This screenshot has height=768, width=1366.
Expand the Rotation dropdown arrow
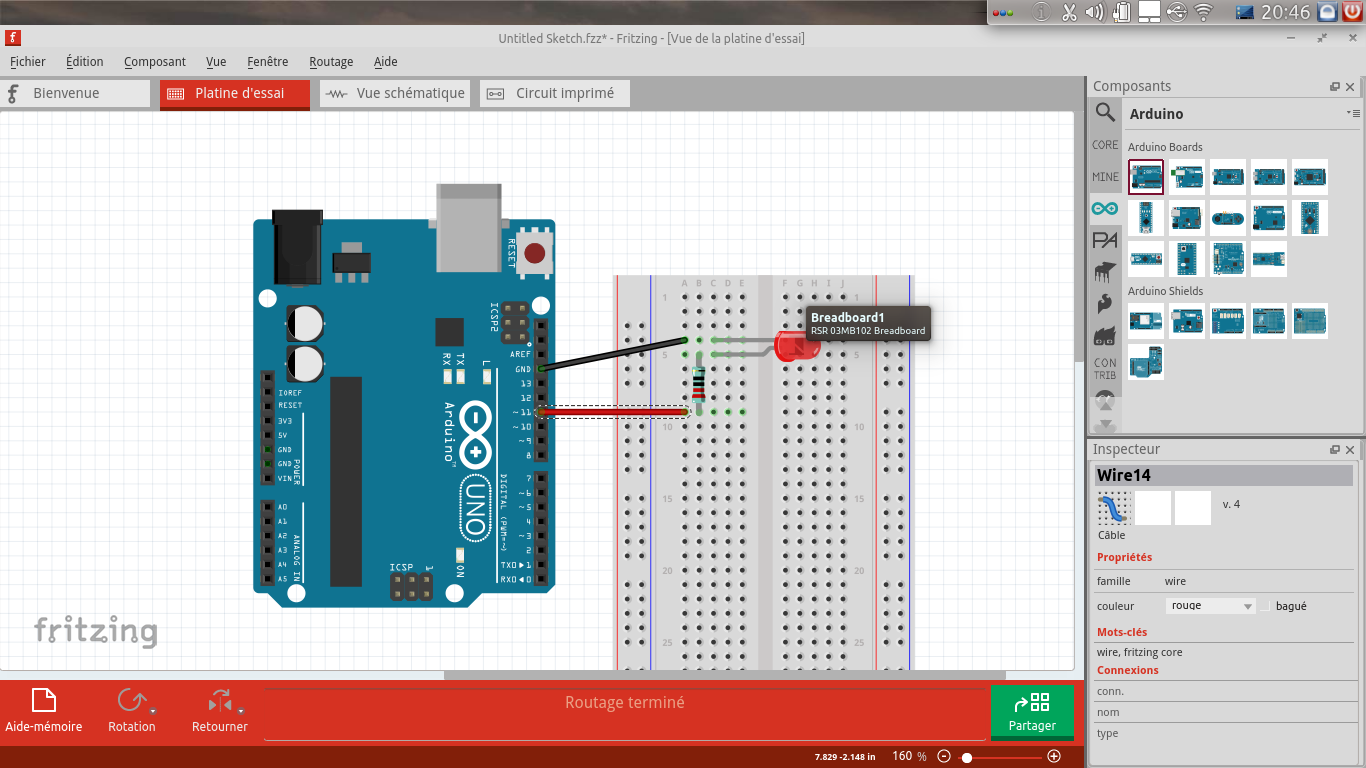[x=153, y=712]
